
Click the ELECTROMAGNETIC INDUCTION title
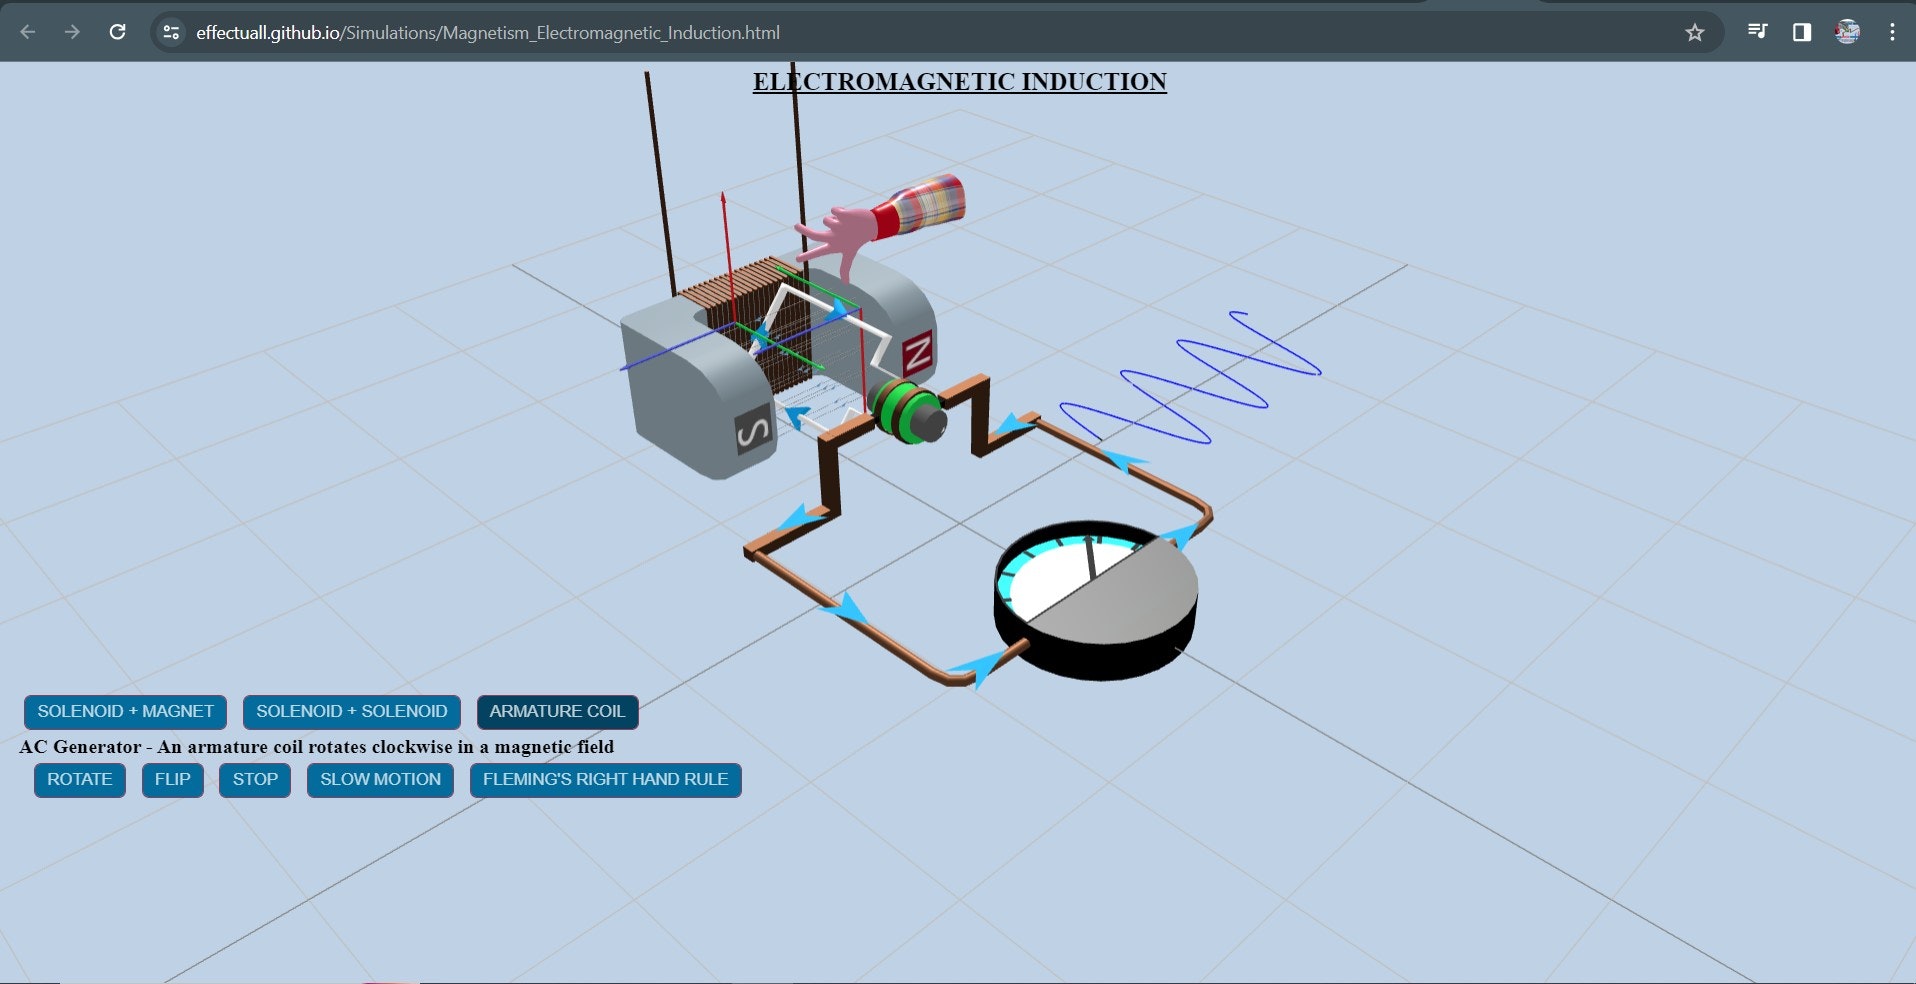tap(959, 82)
